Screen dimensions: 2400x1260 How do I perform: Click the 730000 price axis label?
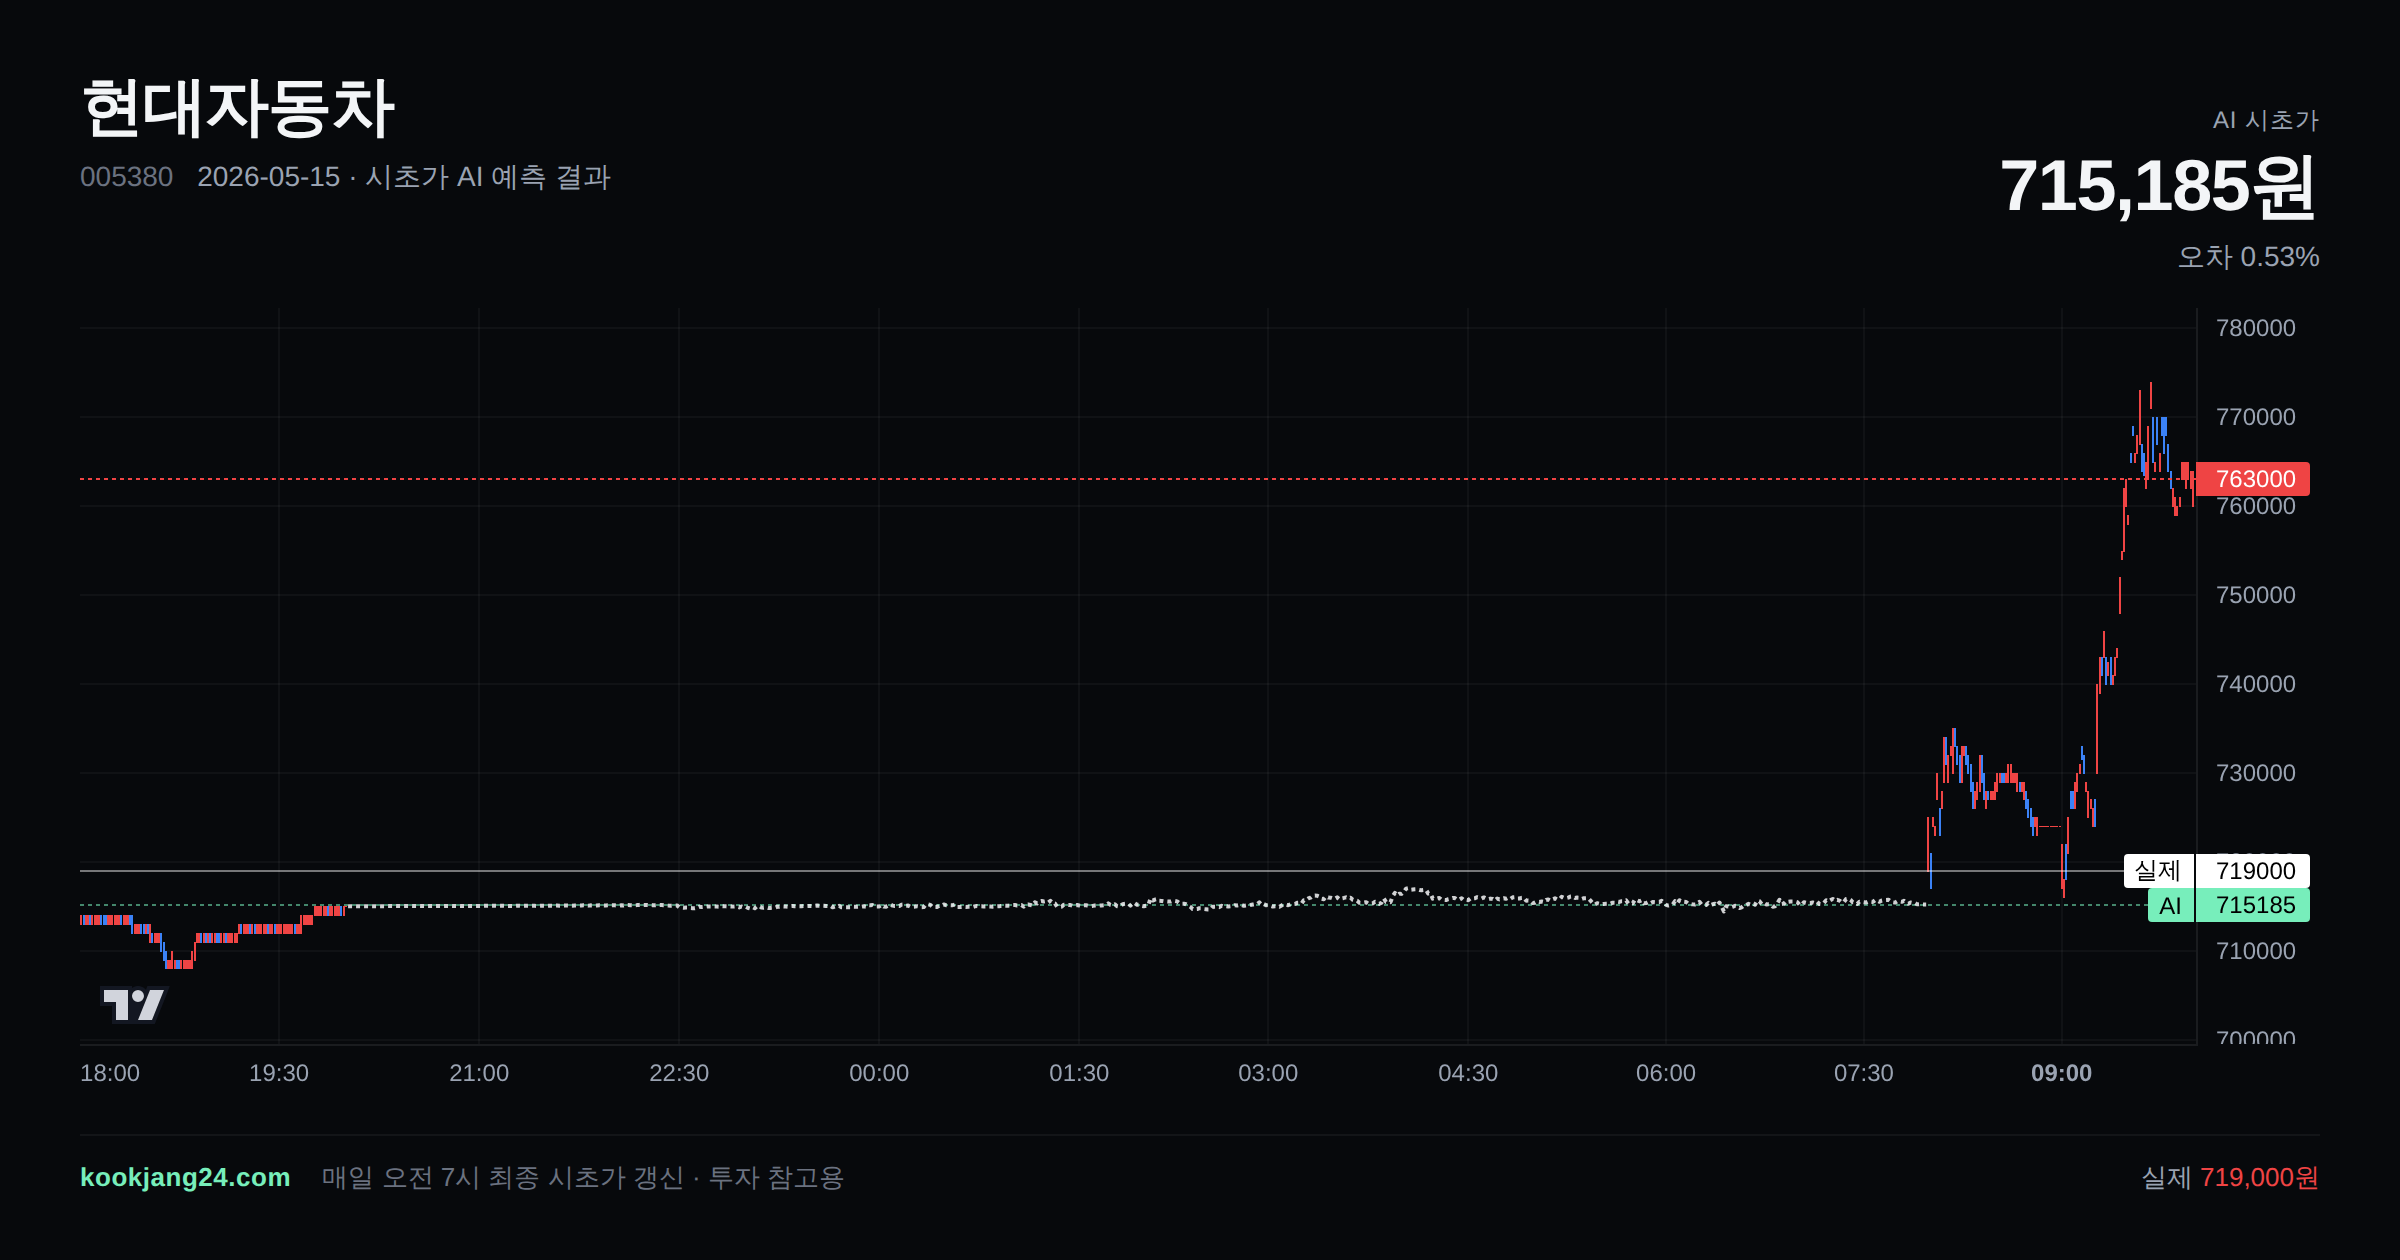[x=2256, y=773]
